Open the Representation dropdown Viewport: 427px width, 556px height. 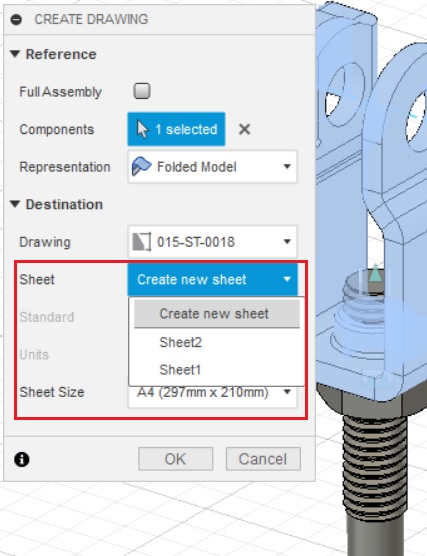[212, 167]
